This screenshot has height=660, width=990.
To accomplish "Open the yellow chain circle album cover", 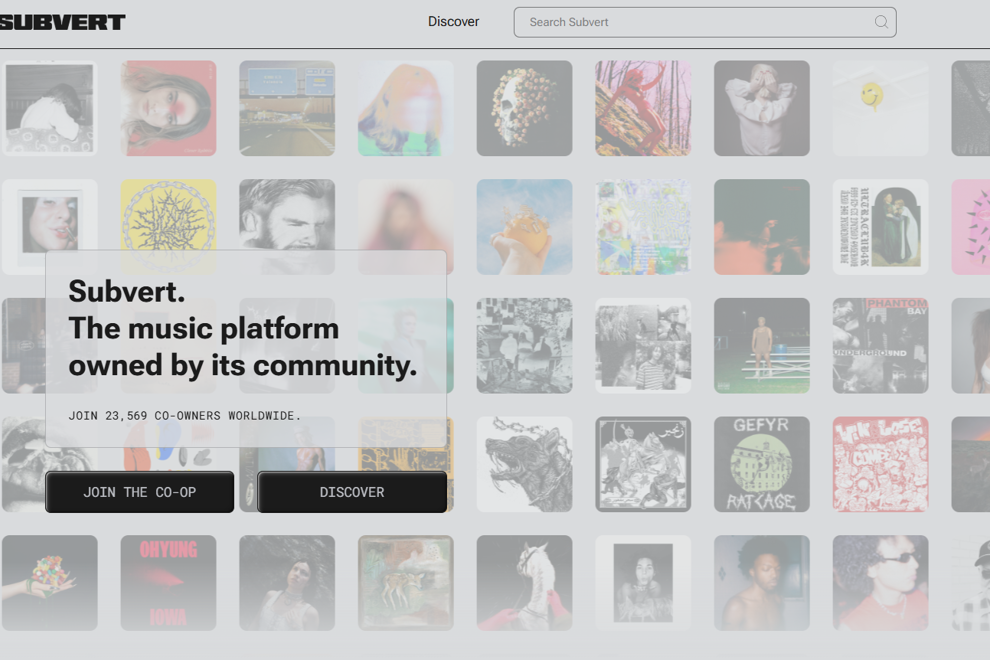I will point(168,215).
